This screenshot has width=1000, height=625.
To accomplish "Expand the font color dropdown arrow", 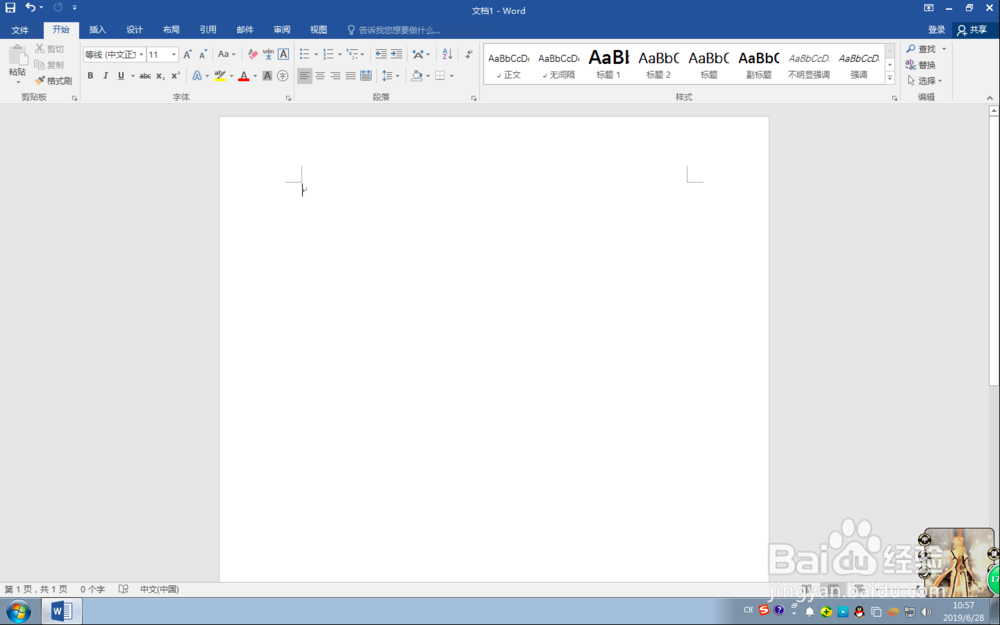I will tap(255, 75).
